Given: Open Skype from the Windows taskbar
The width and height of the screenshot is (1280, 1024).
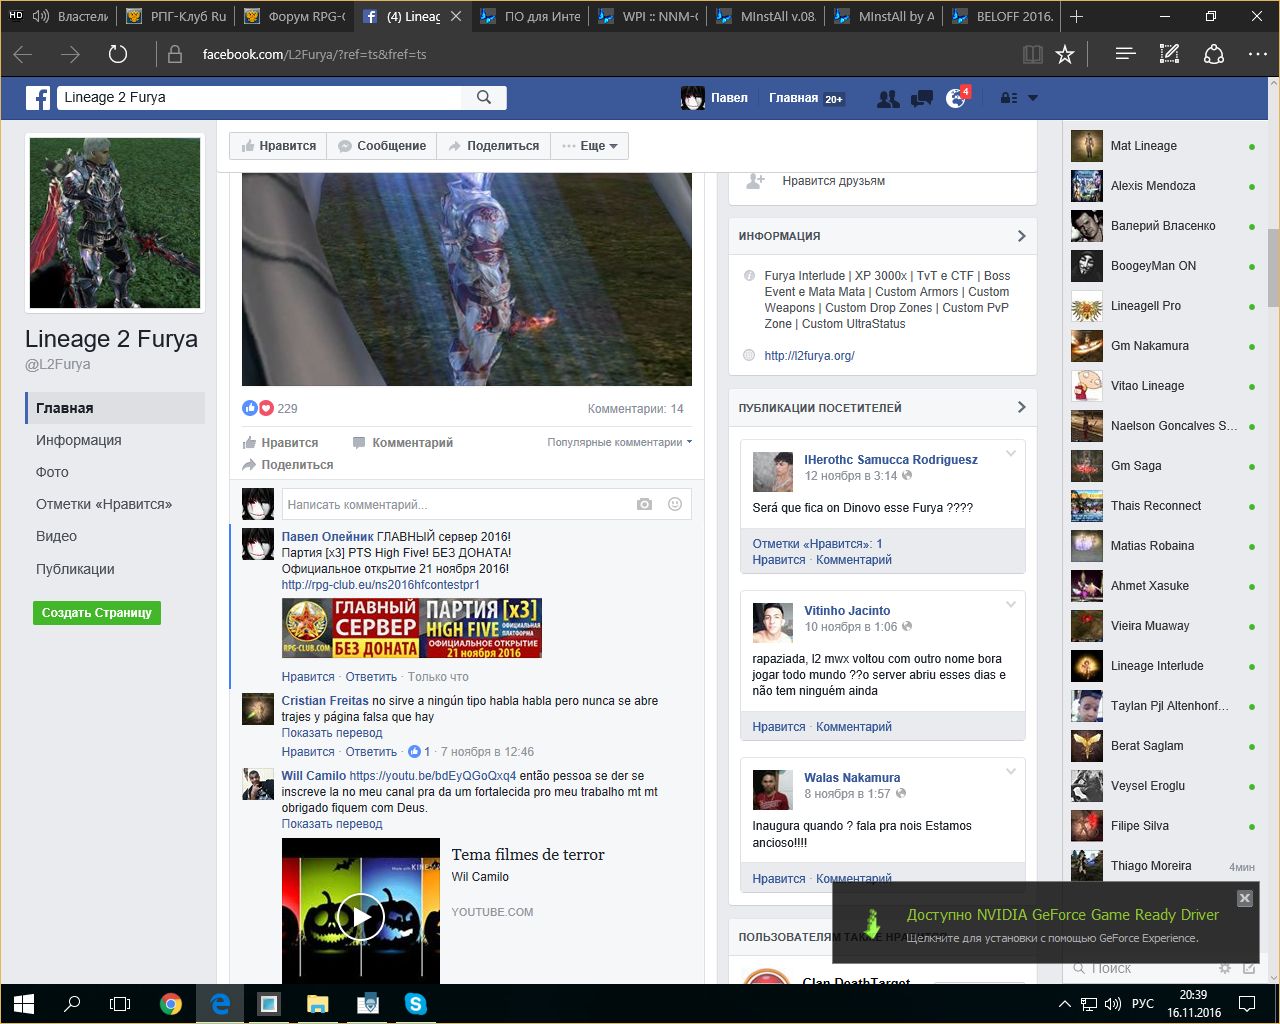Looking at the screenshot, I should [x=415, y=1003].
